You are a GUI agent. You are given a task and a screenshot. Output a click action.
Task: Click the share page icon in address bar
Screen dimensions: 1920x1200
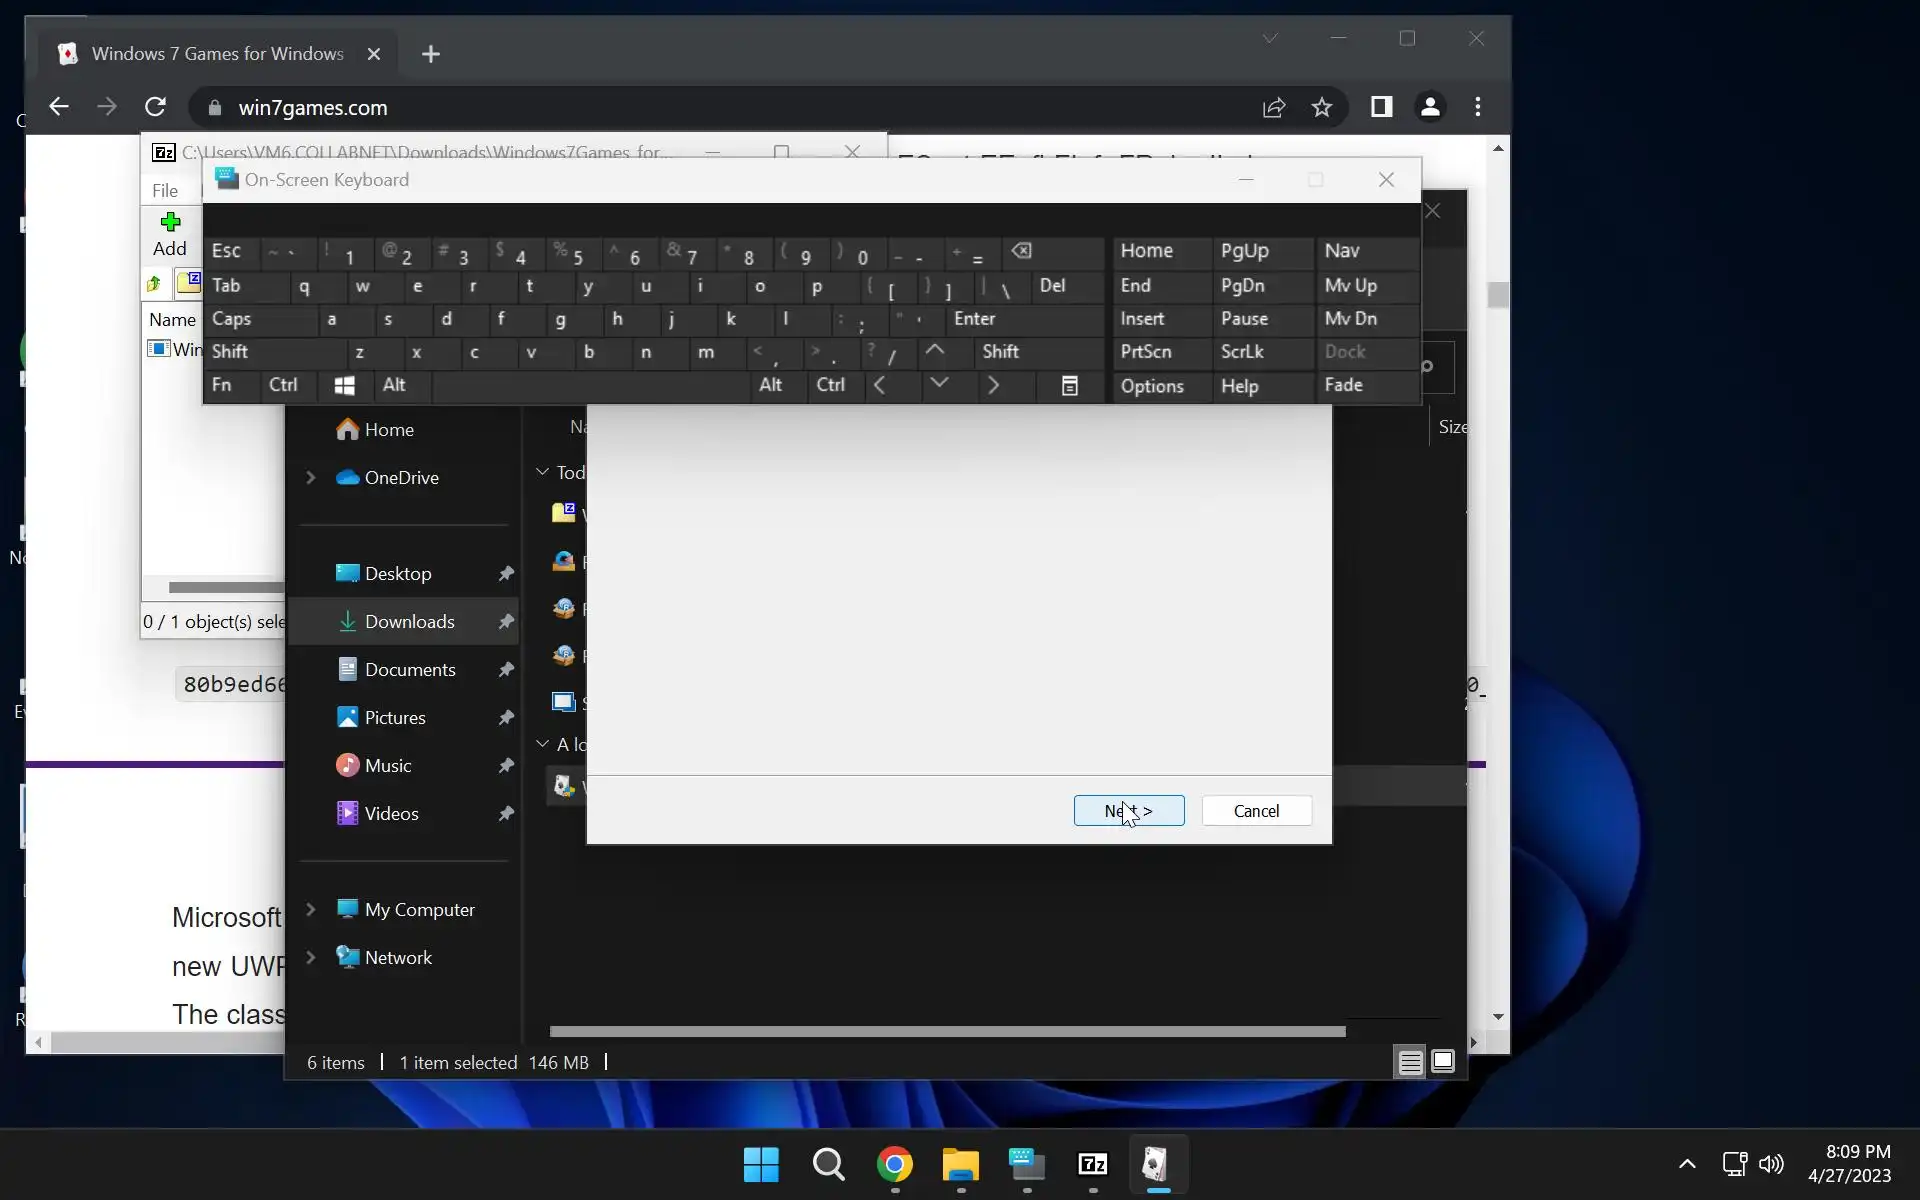click(1273, 107)
